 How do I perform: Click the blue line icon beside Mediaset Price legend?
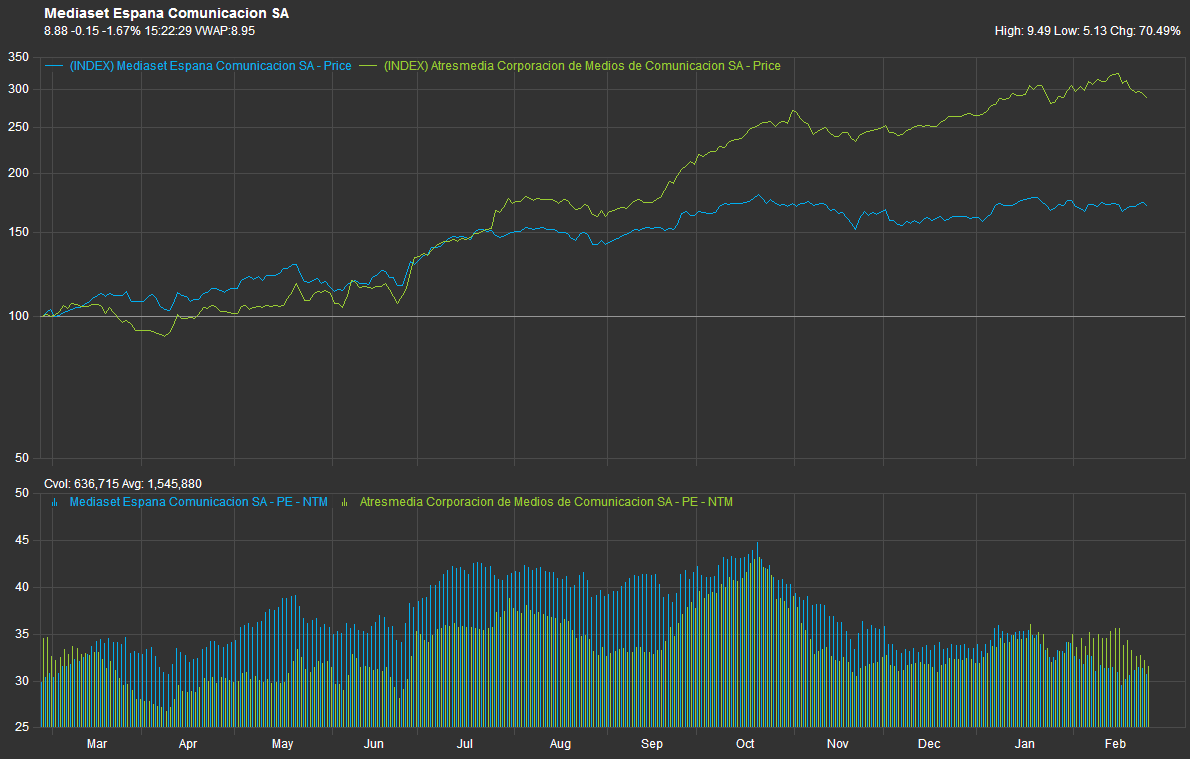tap(54, 66)
